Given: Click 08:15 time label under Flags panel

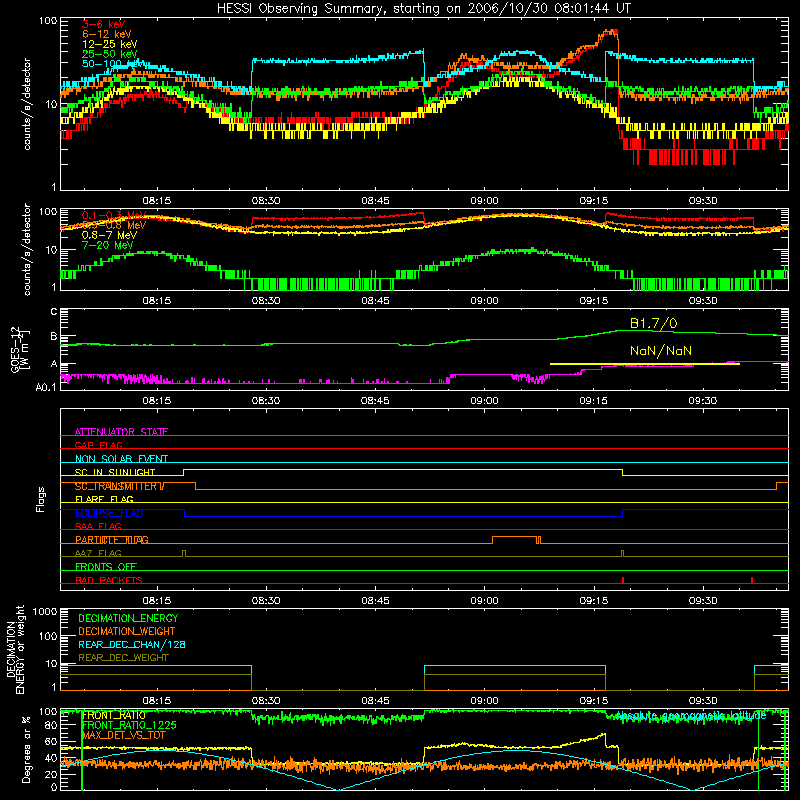Looking at the screenshot, I should (156, 601).
